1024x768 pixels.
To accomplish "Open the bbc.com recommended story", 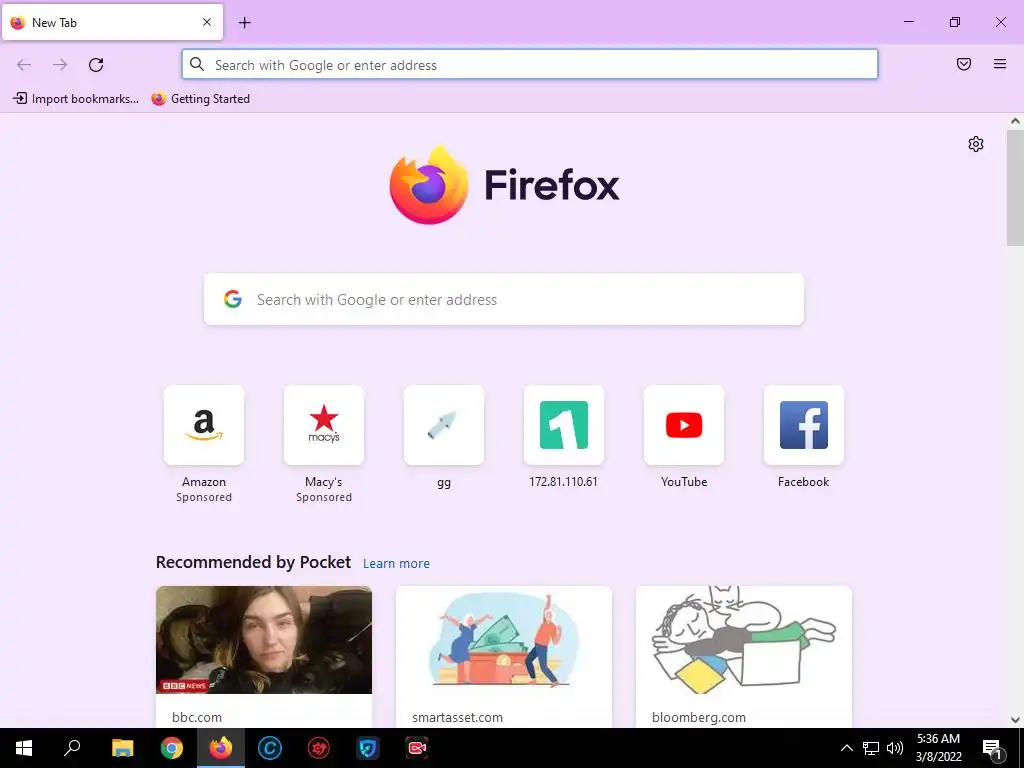I will [x=264, y=656].
